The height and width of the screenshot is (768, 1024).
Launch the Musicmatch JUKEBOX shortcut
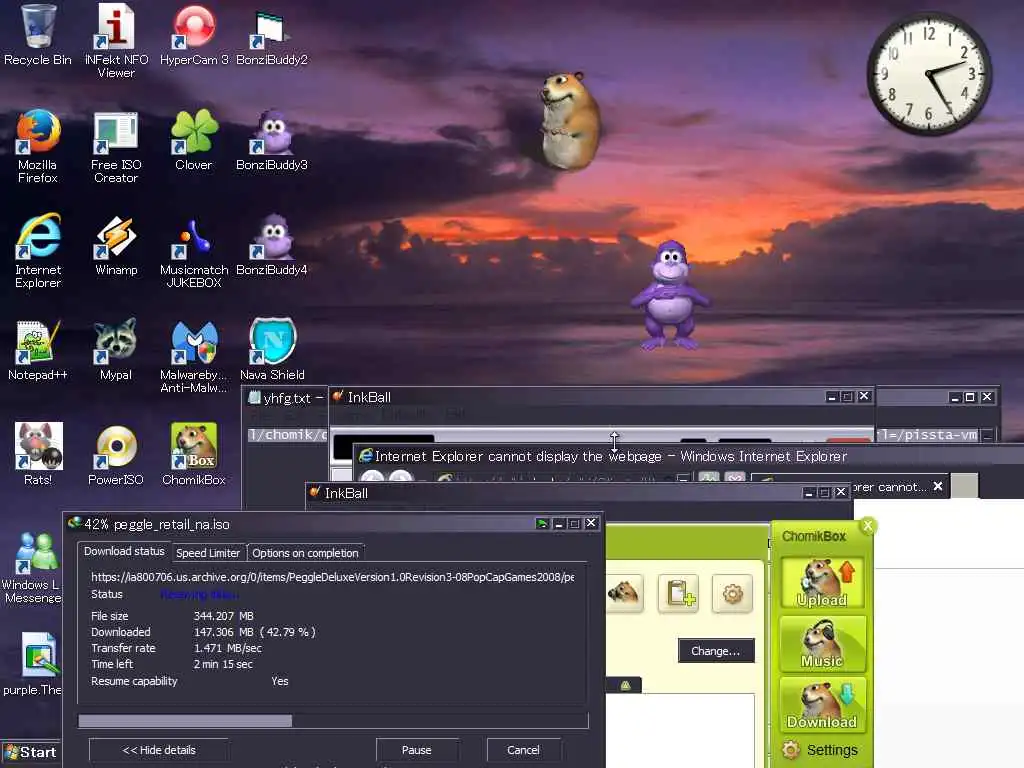coord(194,253)
